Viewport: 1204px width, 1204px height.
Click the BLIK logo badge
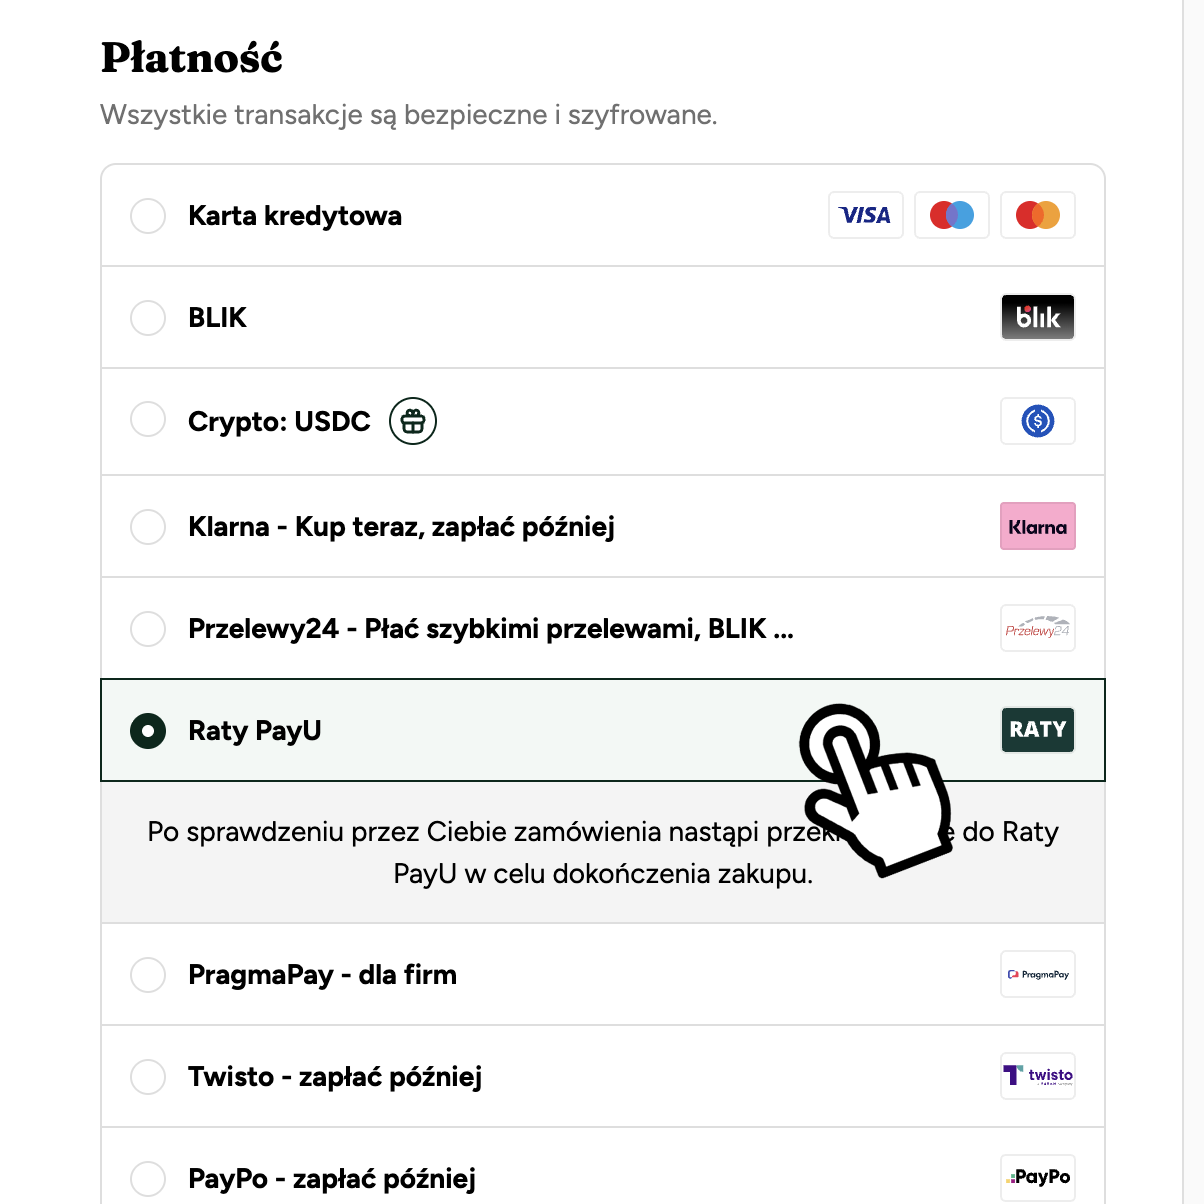pos(1038,317)
